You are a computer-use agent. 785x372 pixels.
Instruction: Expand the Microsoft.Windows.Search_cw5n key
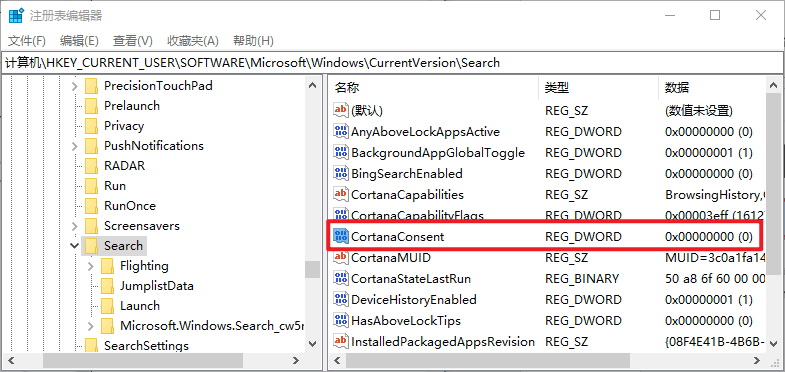pyautogui.click(x=91, y=326)
